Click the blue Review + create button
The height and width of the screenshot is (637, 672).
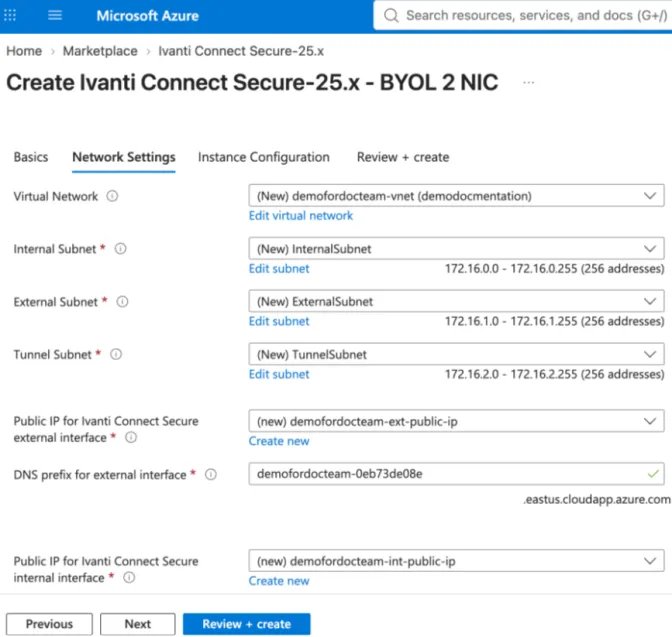point(246,624)
